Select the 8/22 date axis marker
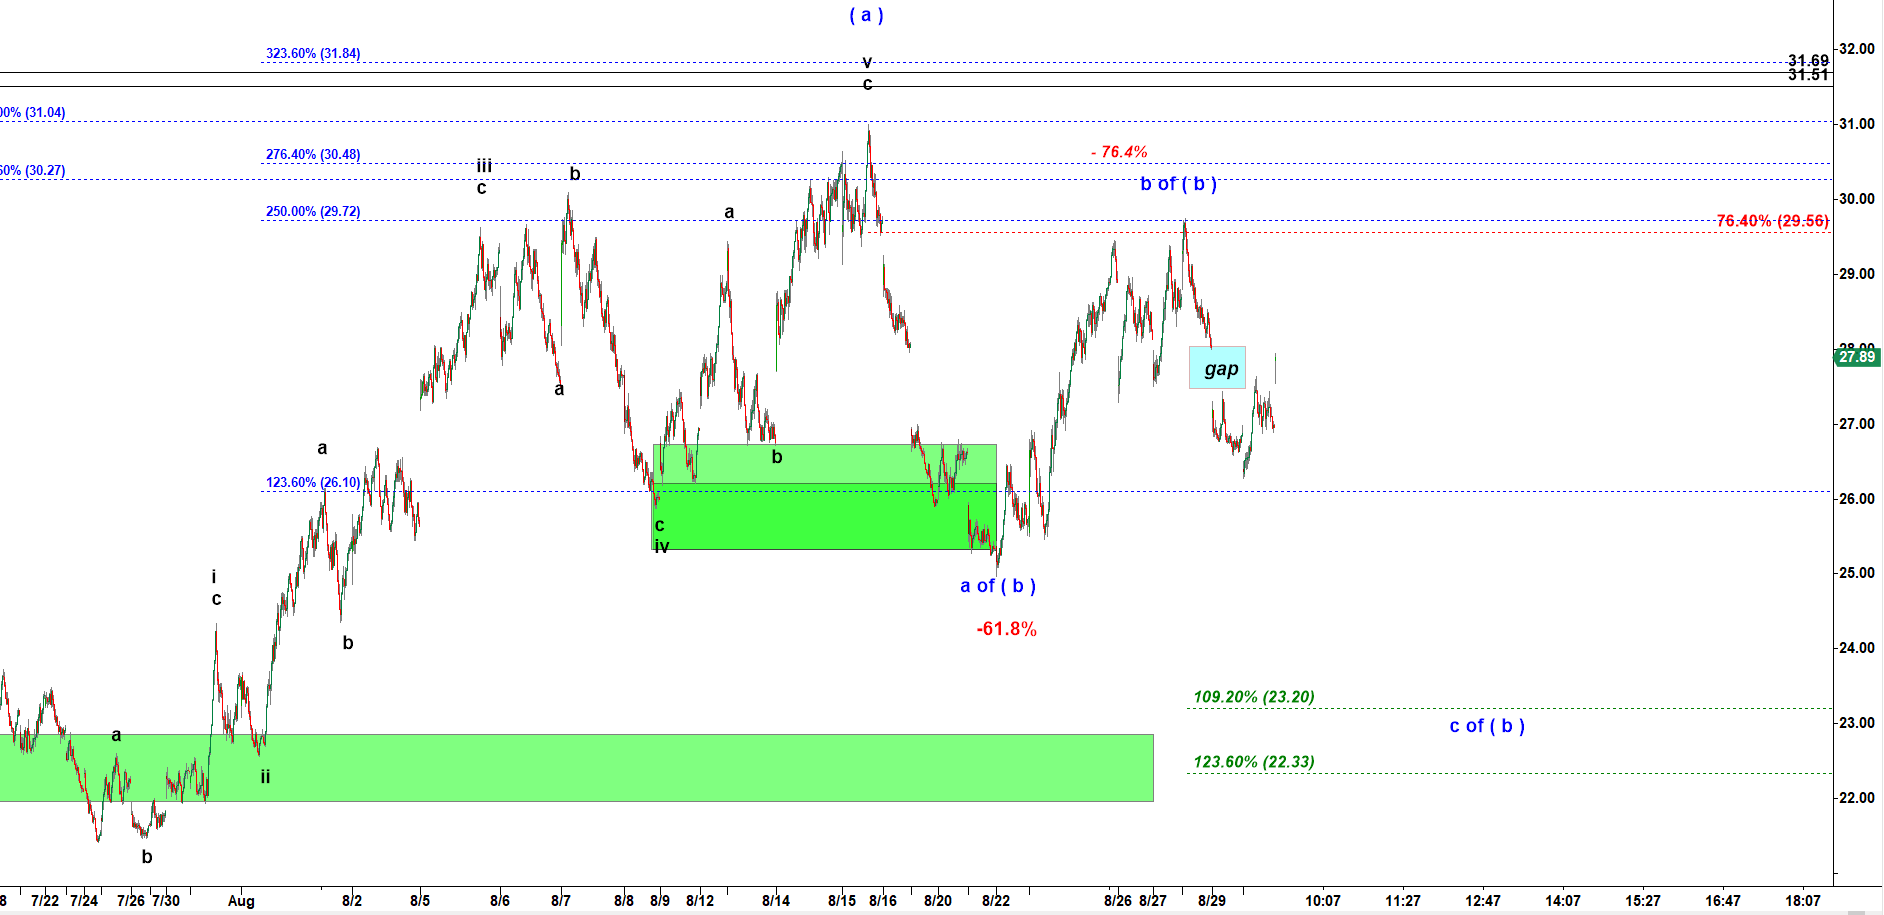The width and height of the screenshot is (1884, 915). click(x=995, y=901)
